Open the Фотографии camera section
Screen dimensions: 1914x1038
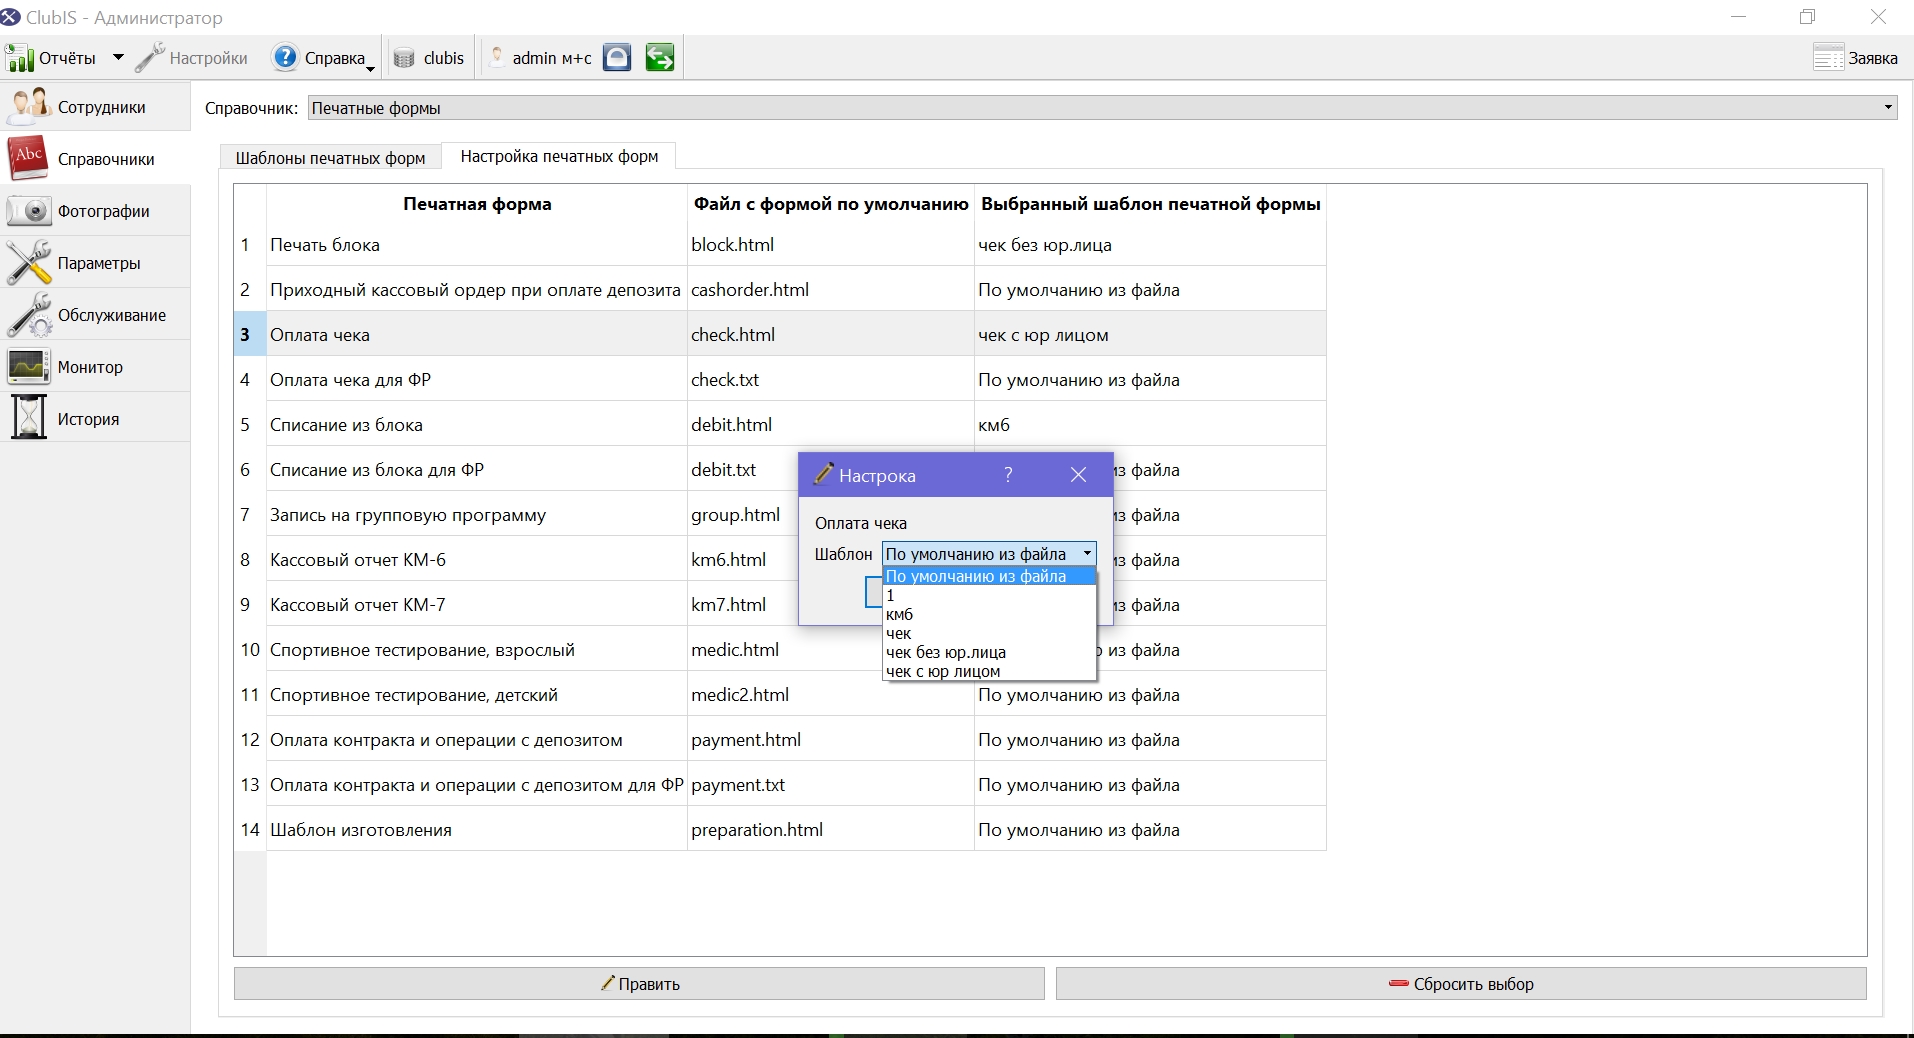[94, 211]
